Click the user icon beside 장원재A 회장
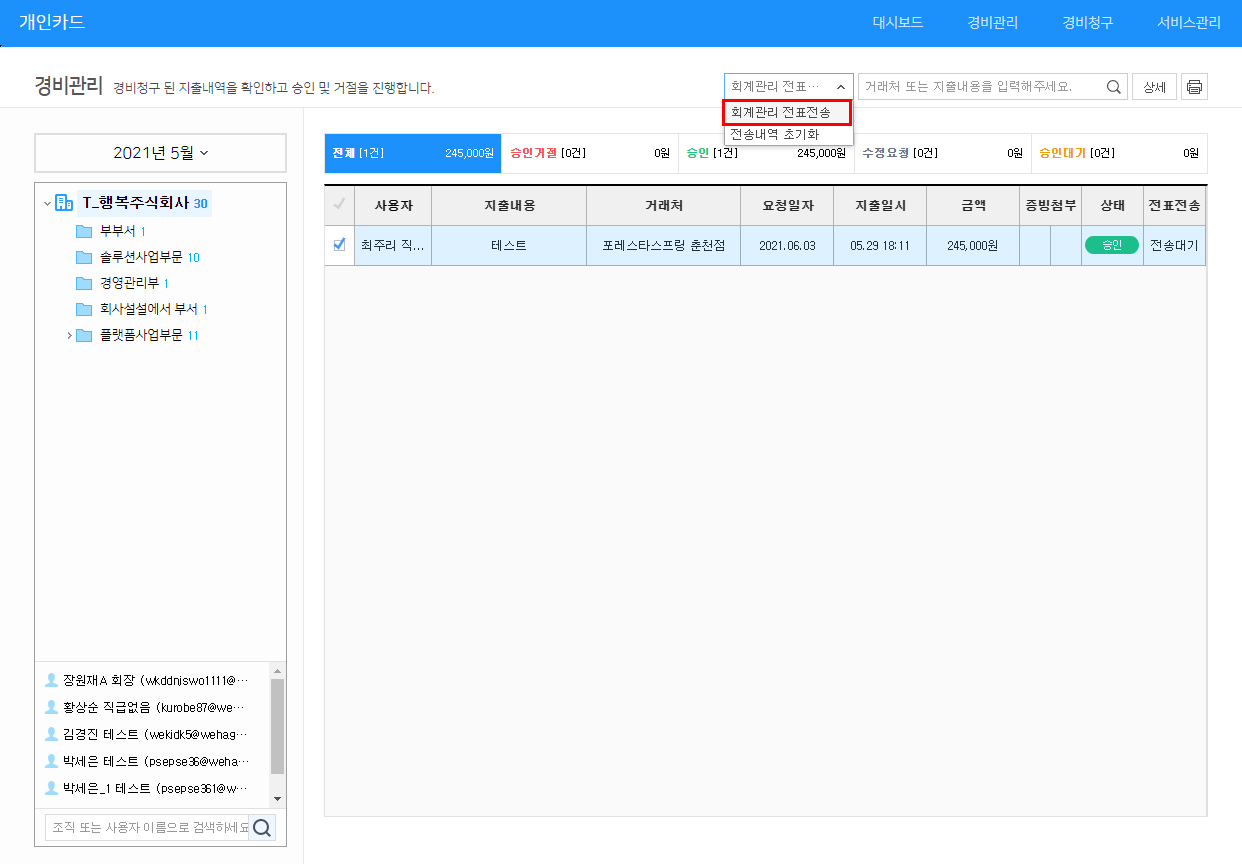This screenshot has width=1242, height=864. tap(52, 680)
